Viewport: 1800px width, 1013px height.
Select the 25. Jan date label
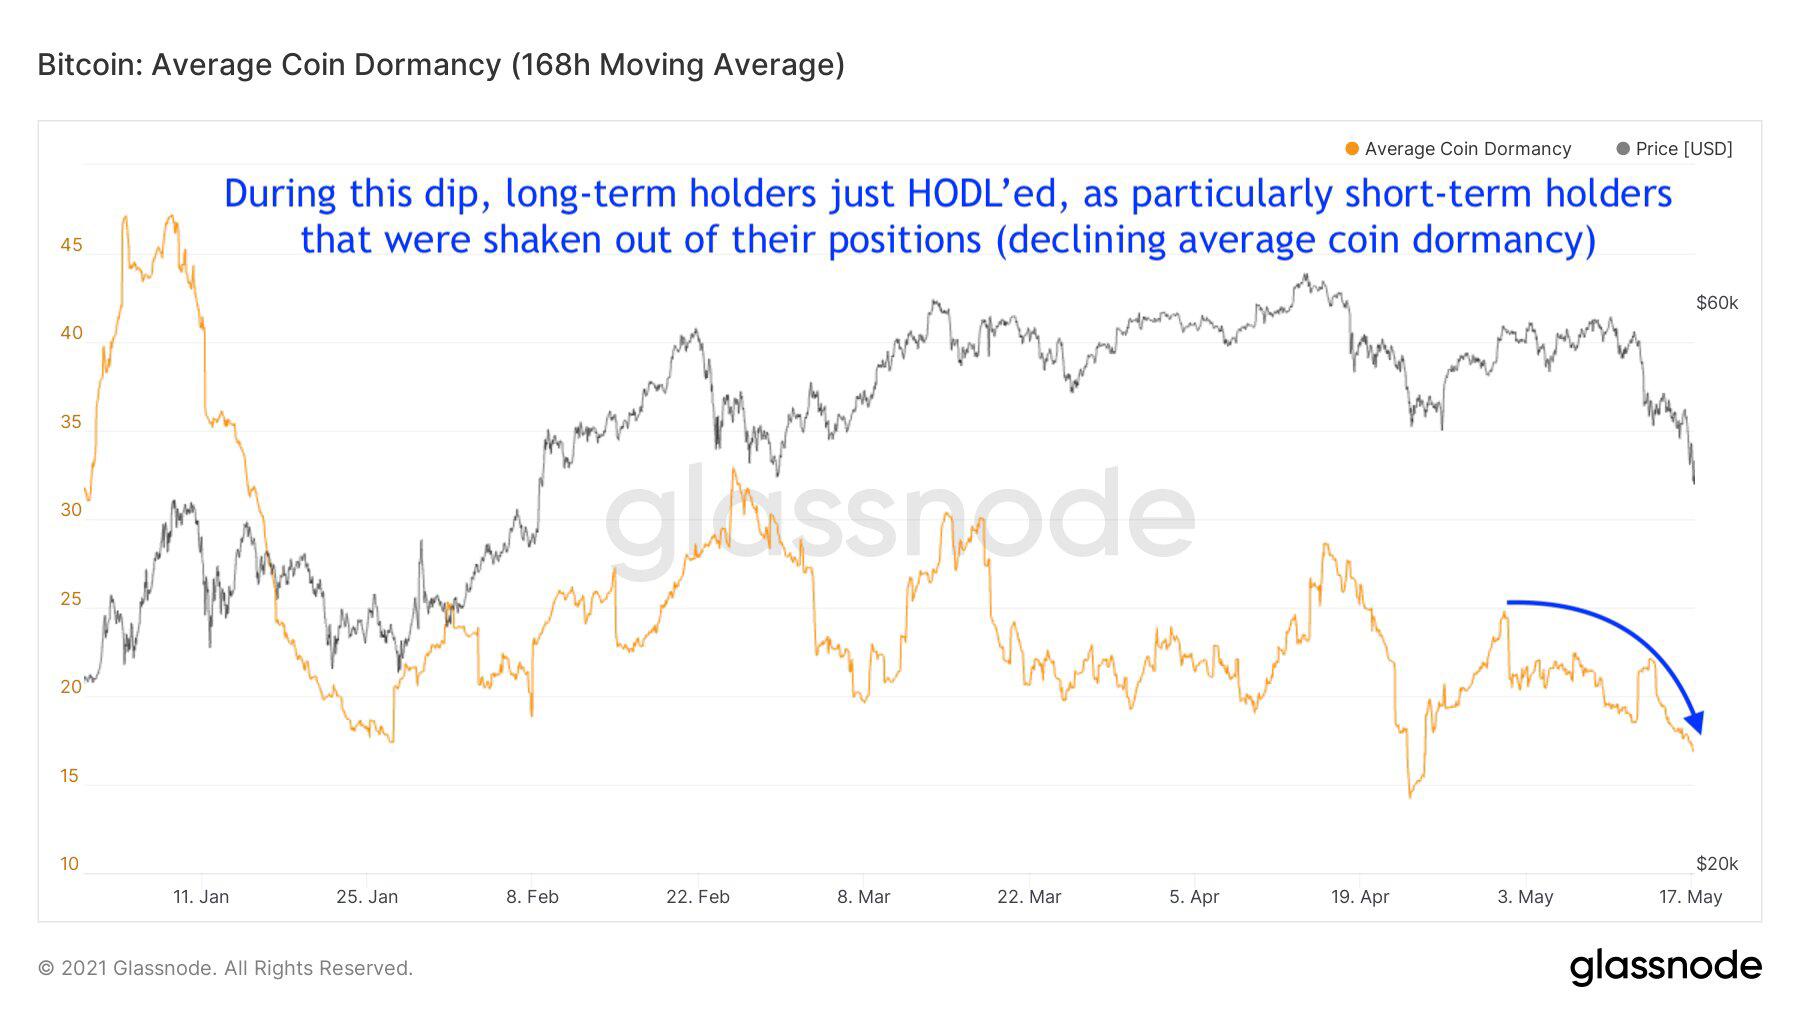tap(367, 897)
